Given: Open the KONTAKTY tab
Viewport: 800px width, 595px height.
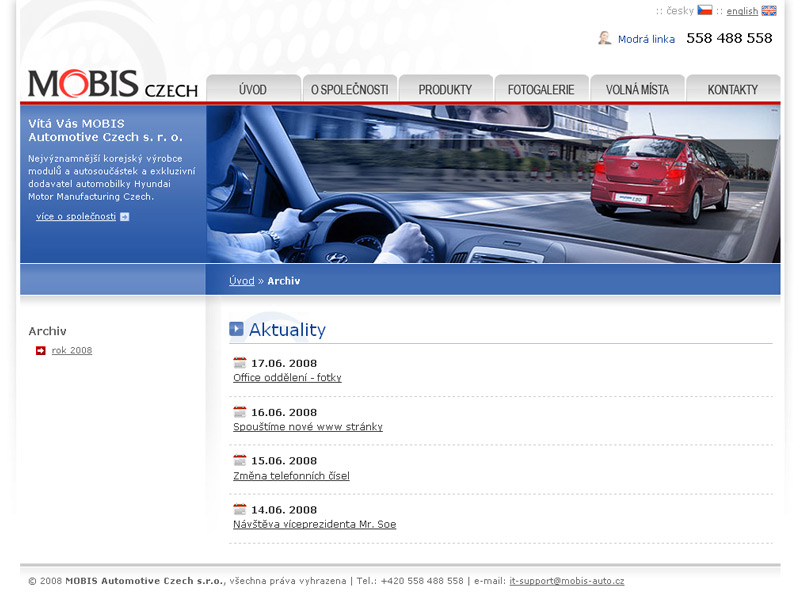Looking at the screenshot, I should coord(733,89).
